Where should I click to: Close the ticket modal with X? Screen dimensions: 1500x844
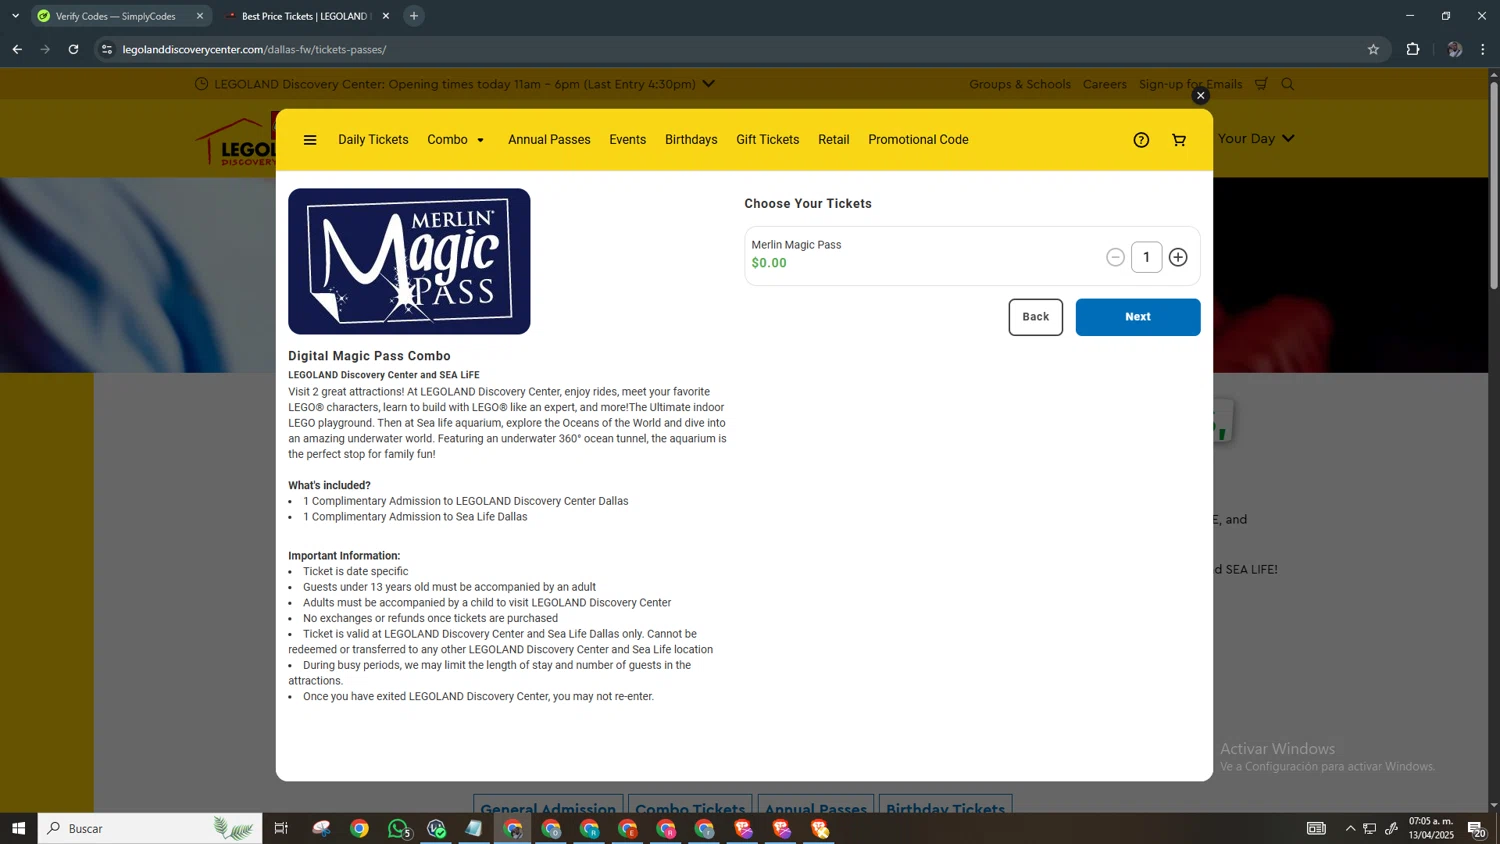coord(1201,96)
